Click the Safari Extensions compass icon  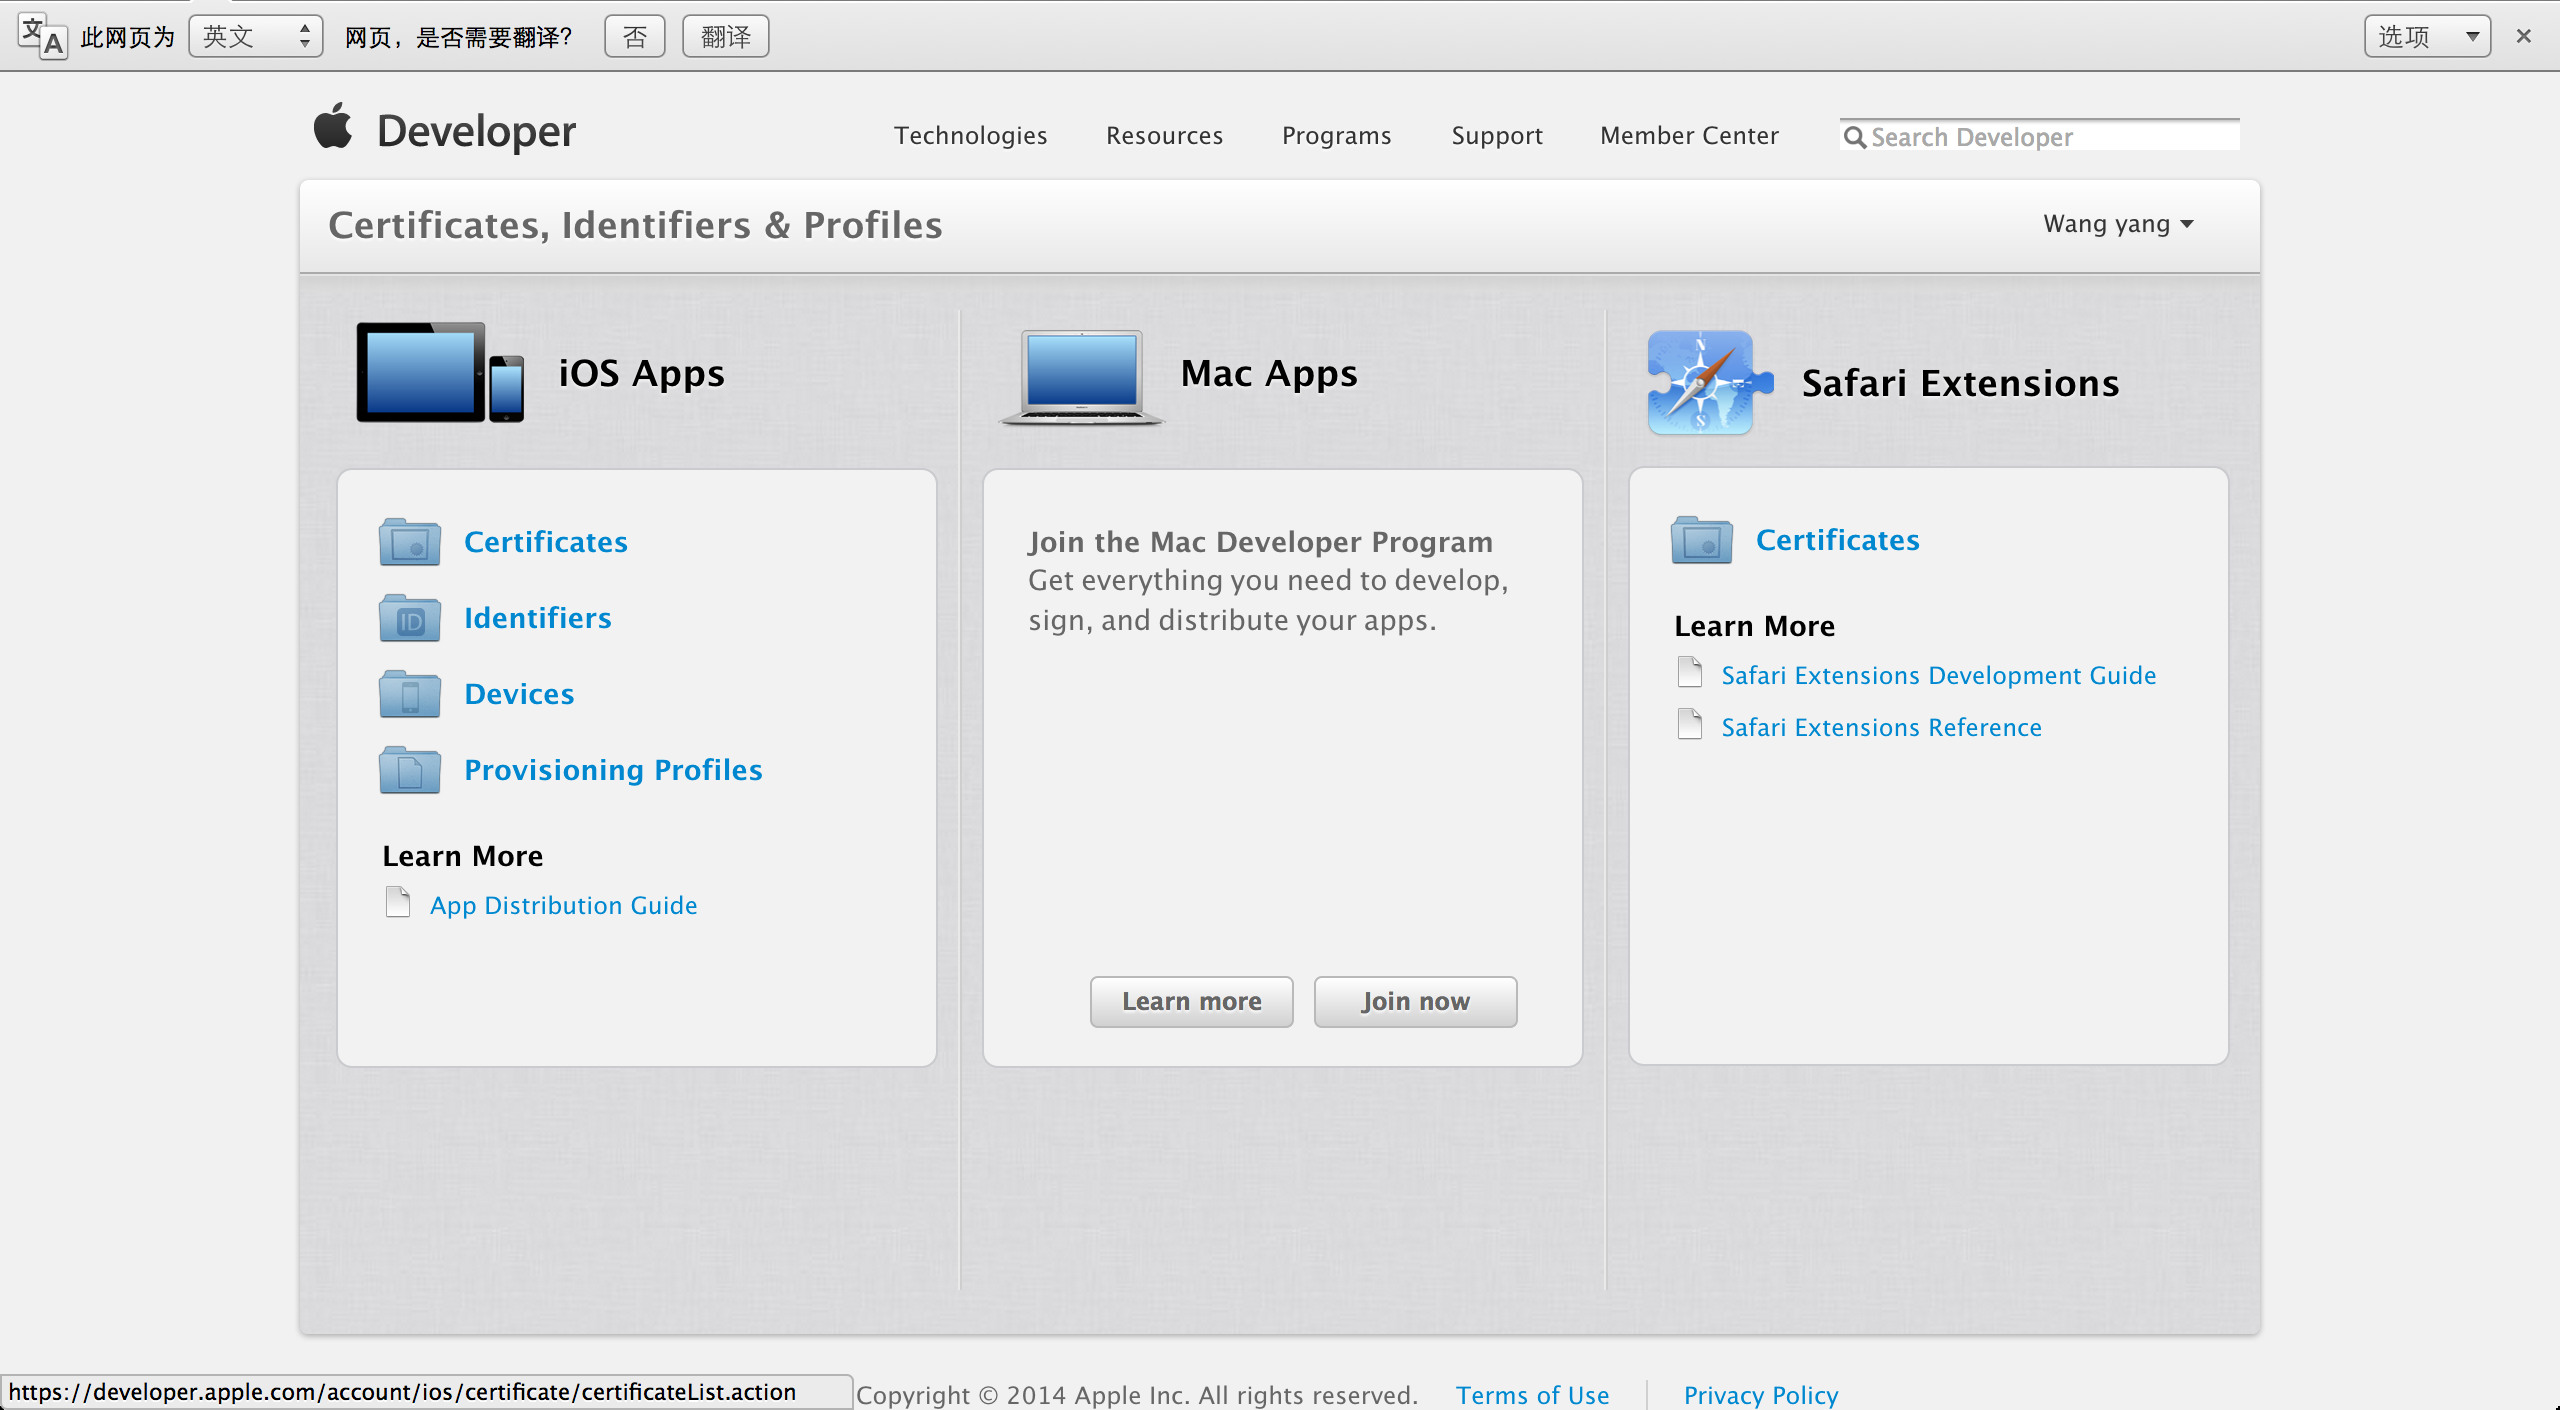coord(1709,382)
